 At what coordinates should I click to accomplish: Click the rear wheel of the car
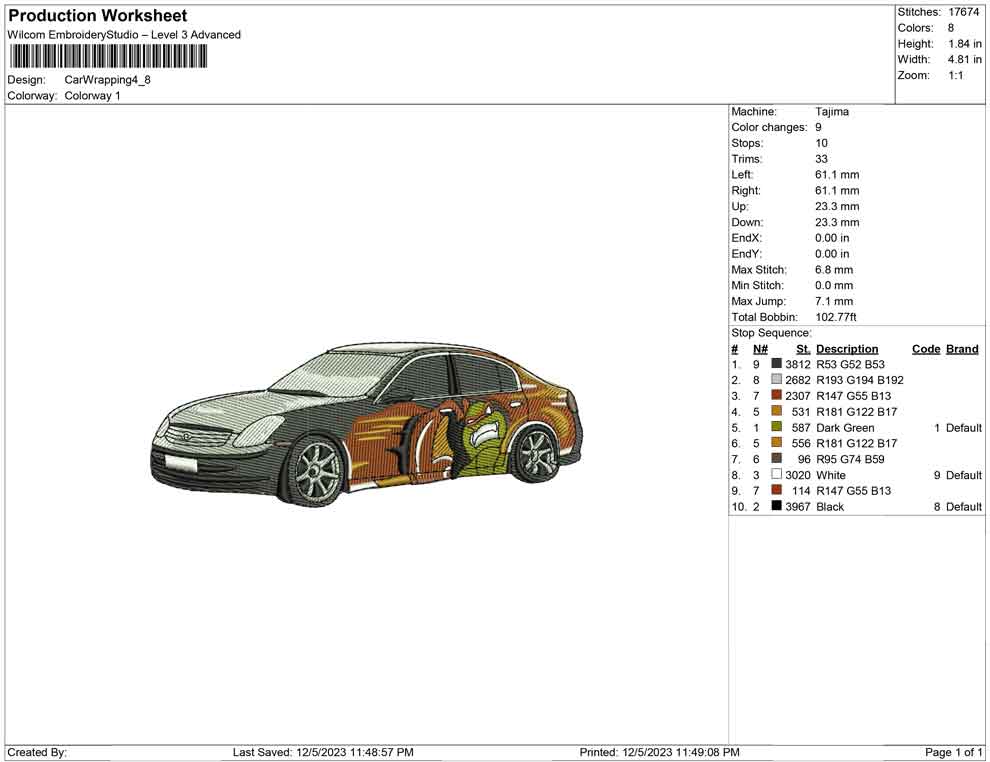(535, 451)
